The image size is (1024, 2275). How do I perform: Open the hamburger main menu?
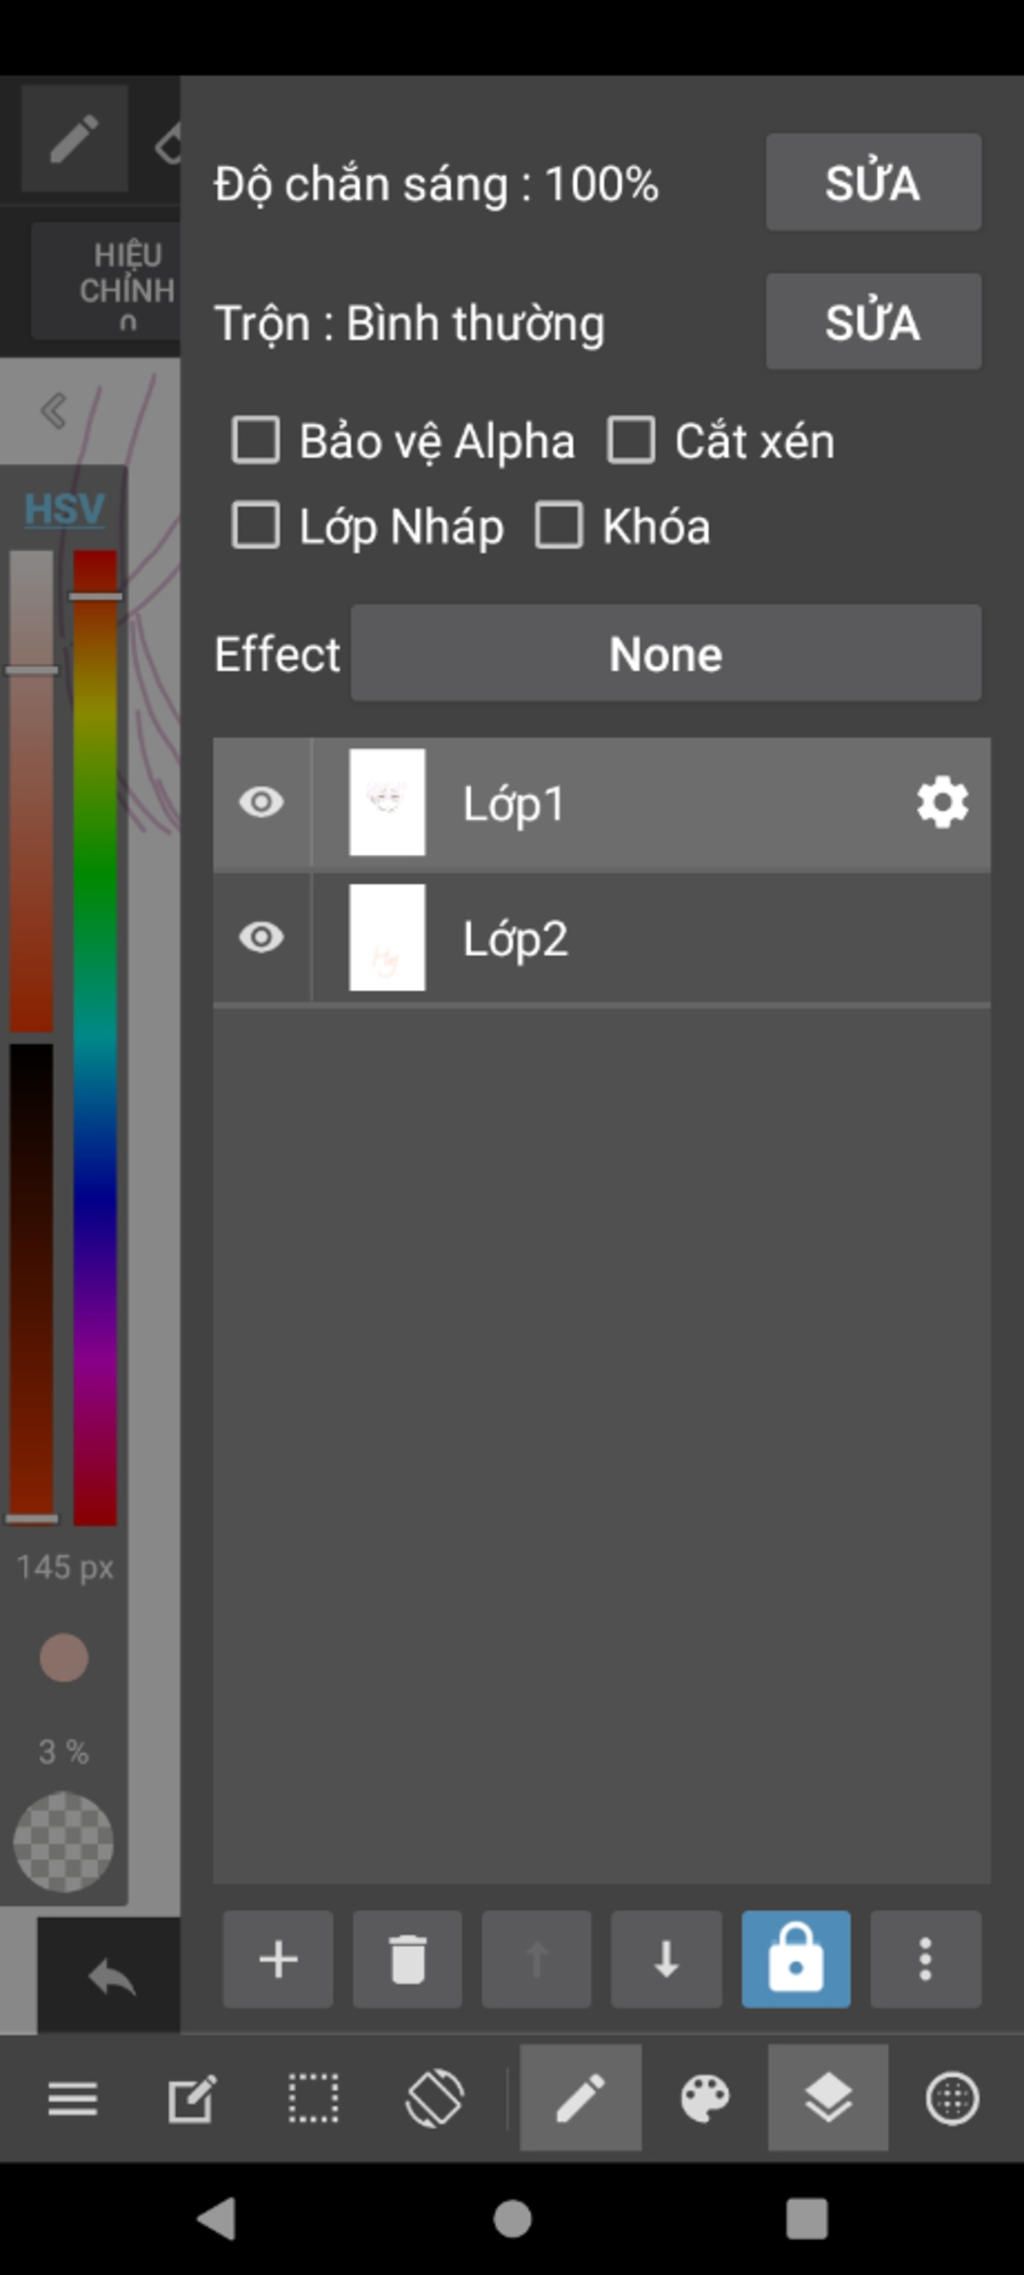click(x=73, y=2098)
